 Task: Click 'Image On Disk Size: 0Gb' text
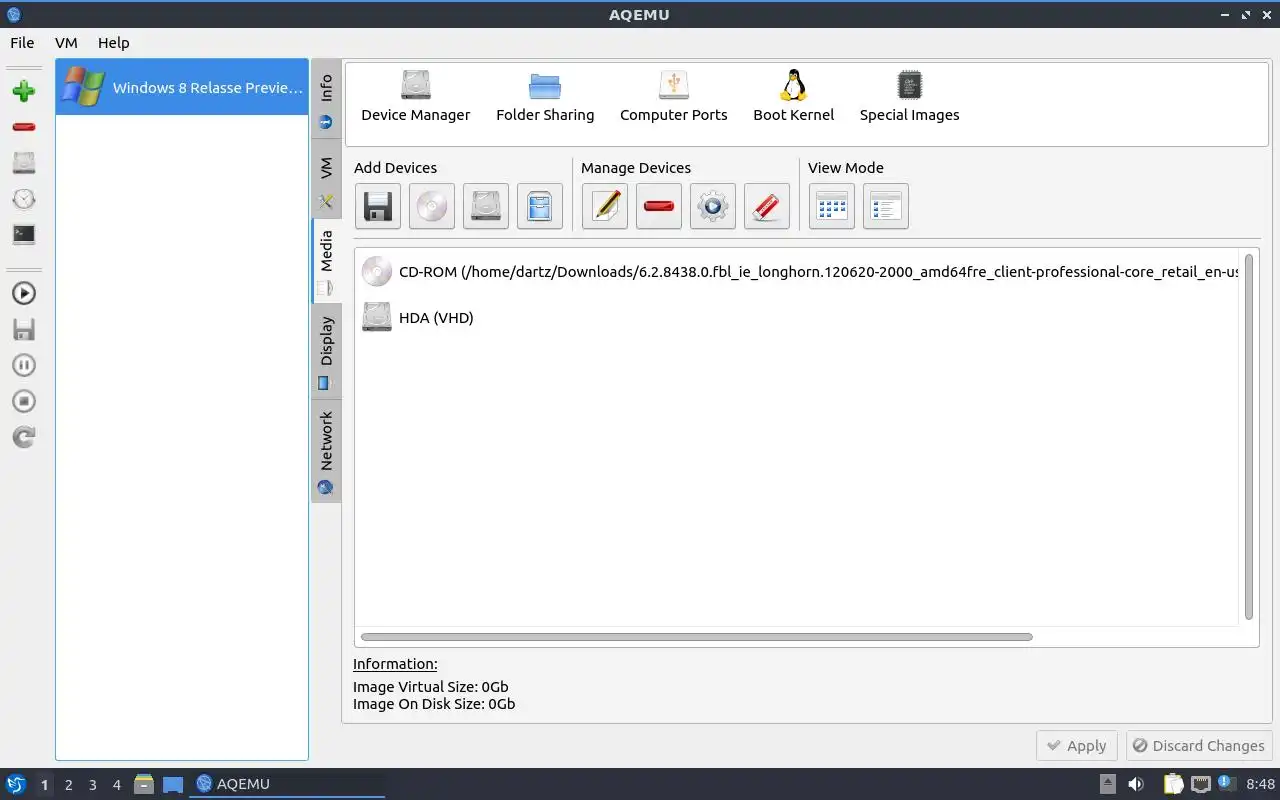434,704
